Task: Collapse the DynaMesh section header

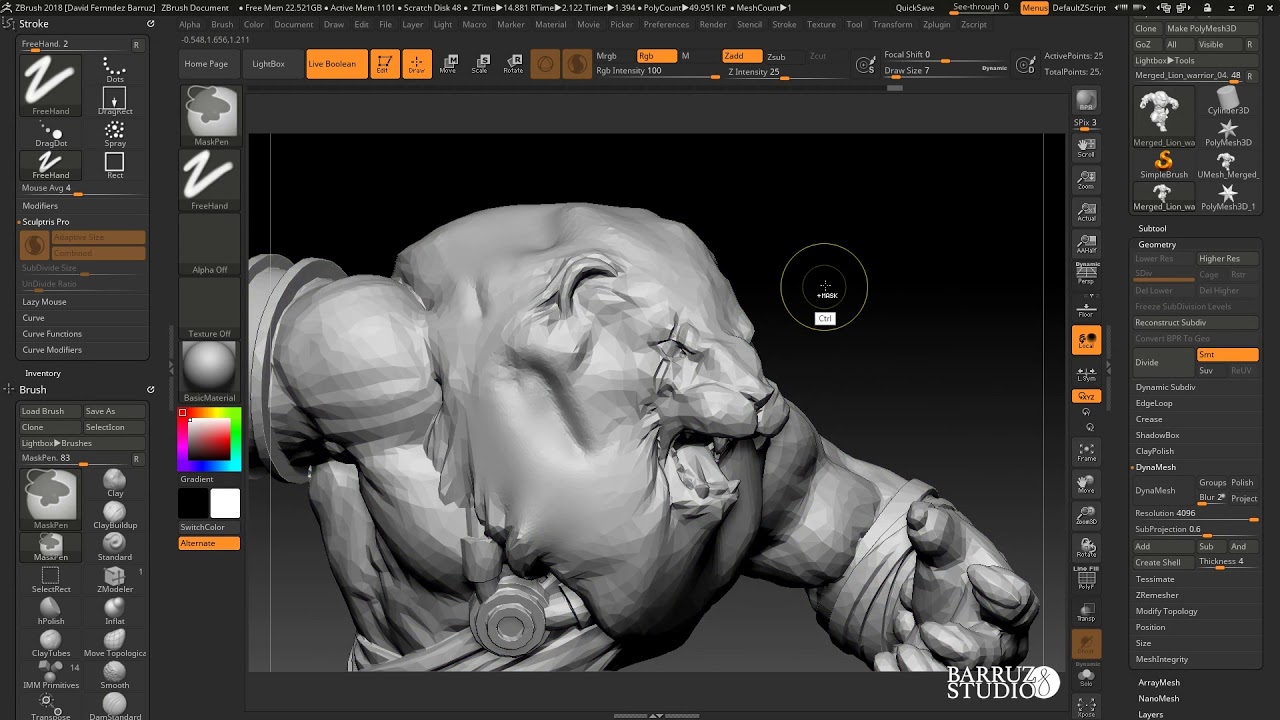Action: point(1156,467)
